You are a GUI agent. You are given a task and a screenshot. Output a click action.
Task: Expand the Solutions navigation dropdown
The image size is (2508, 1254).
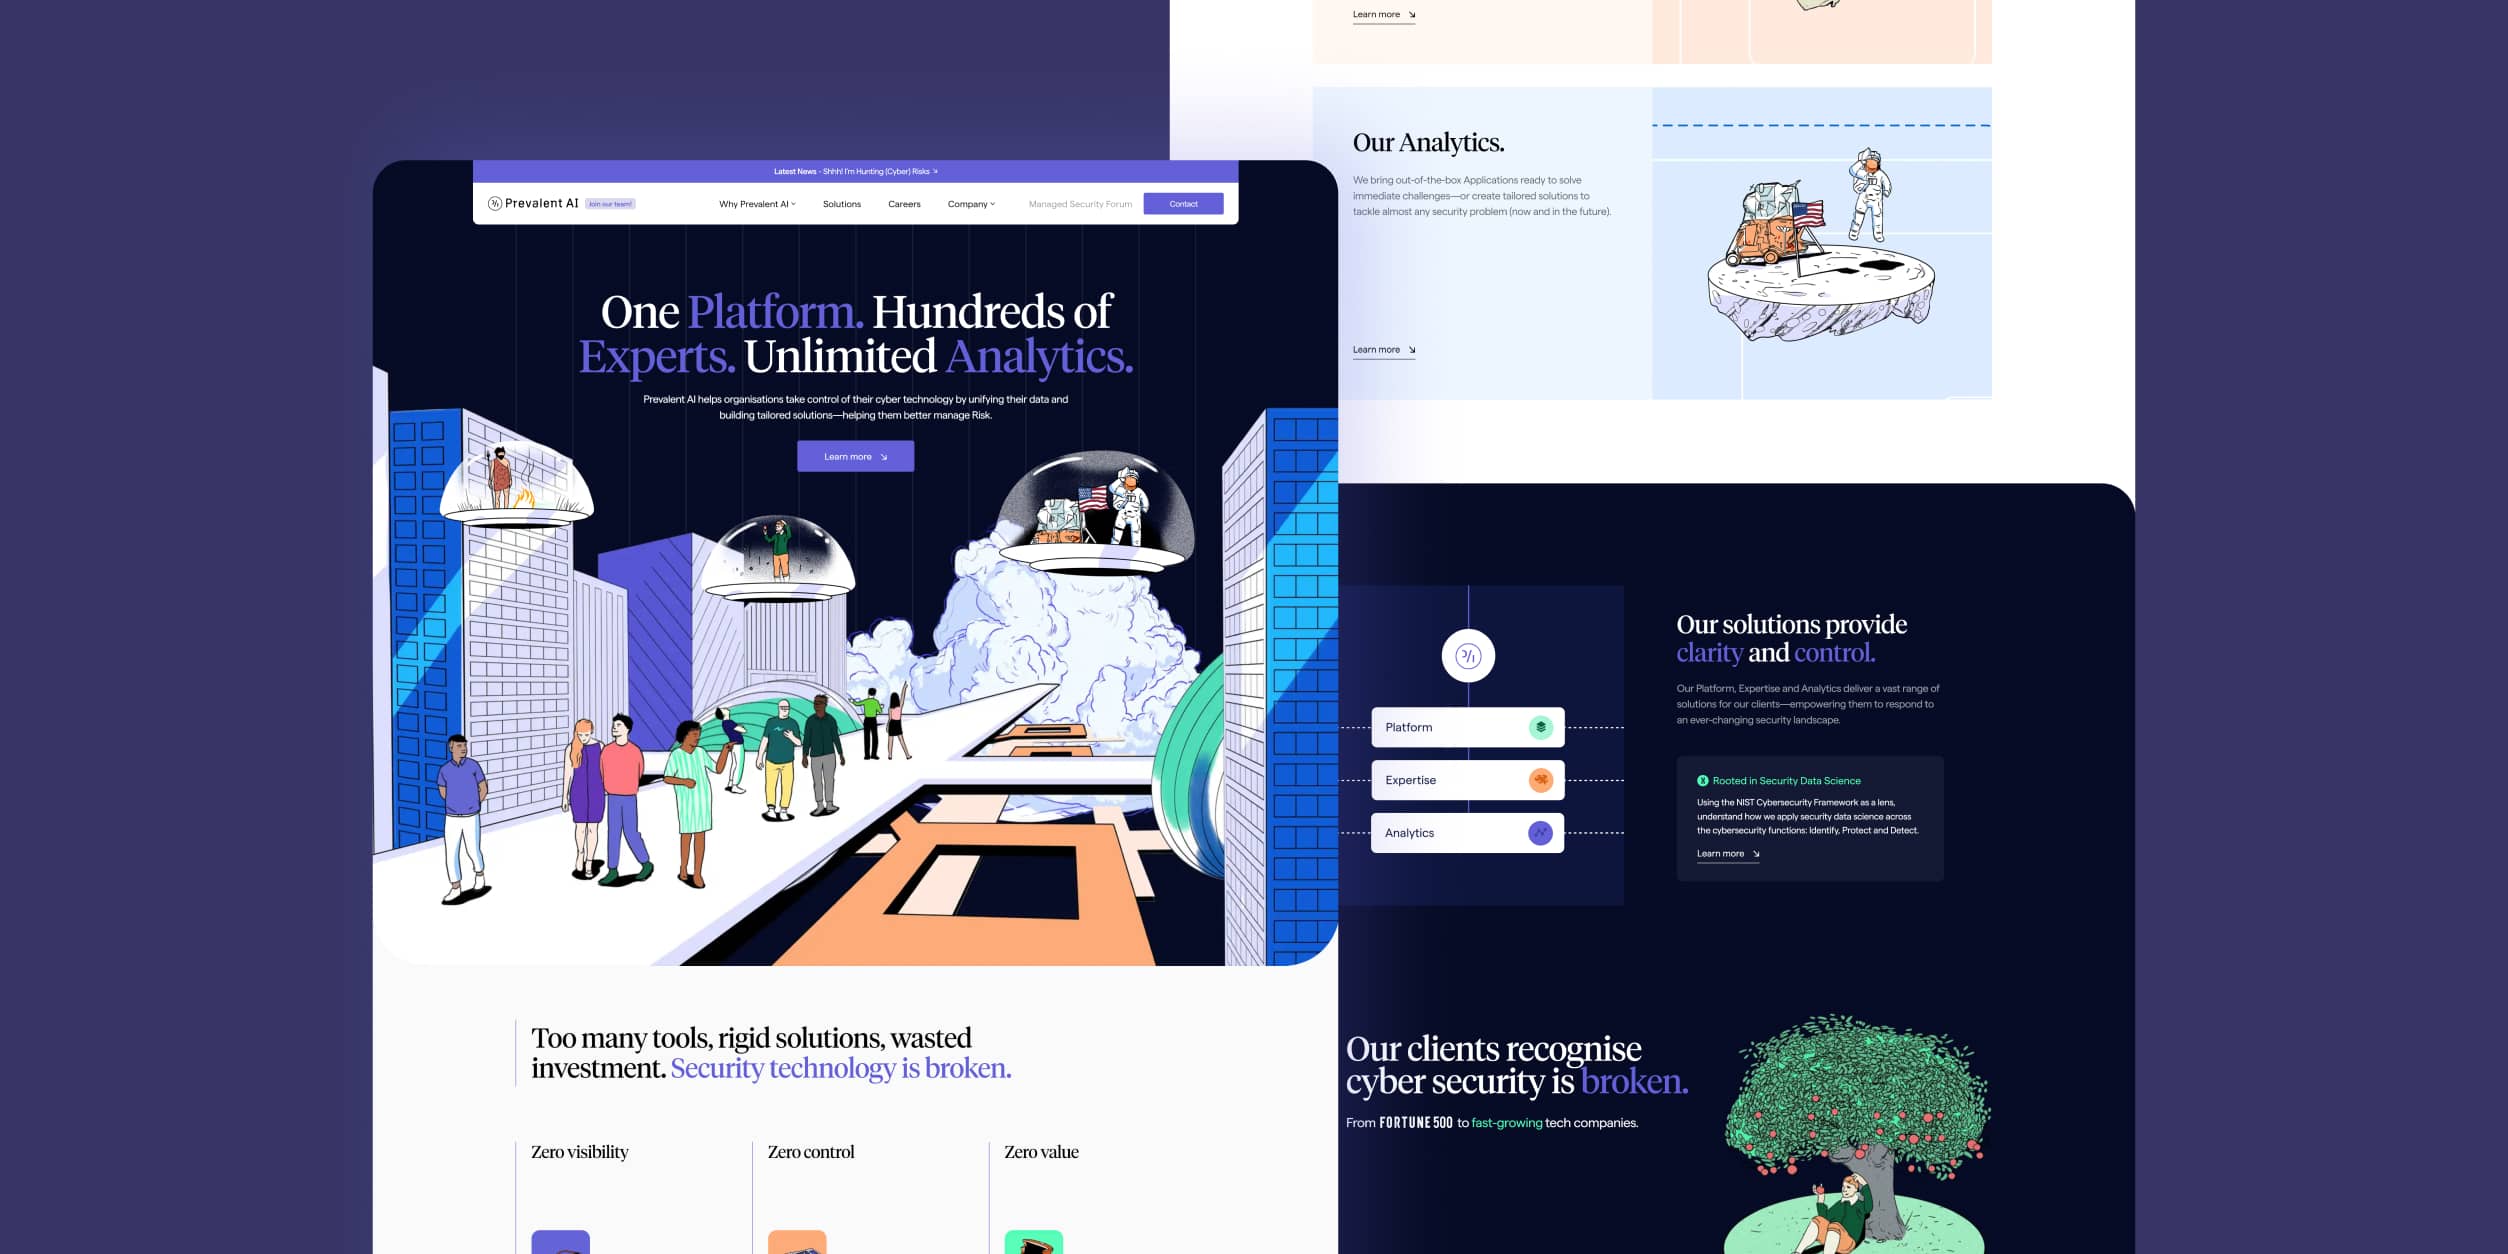(841, 203)
